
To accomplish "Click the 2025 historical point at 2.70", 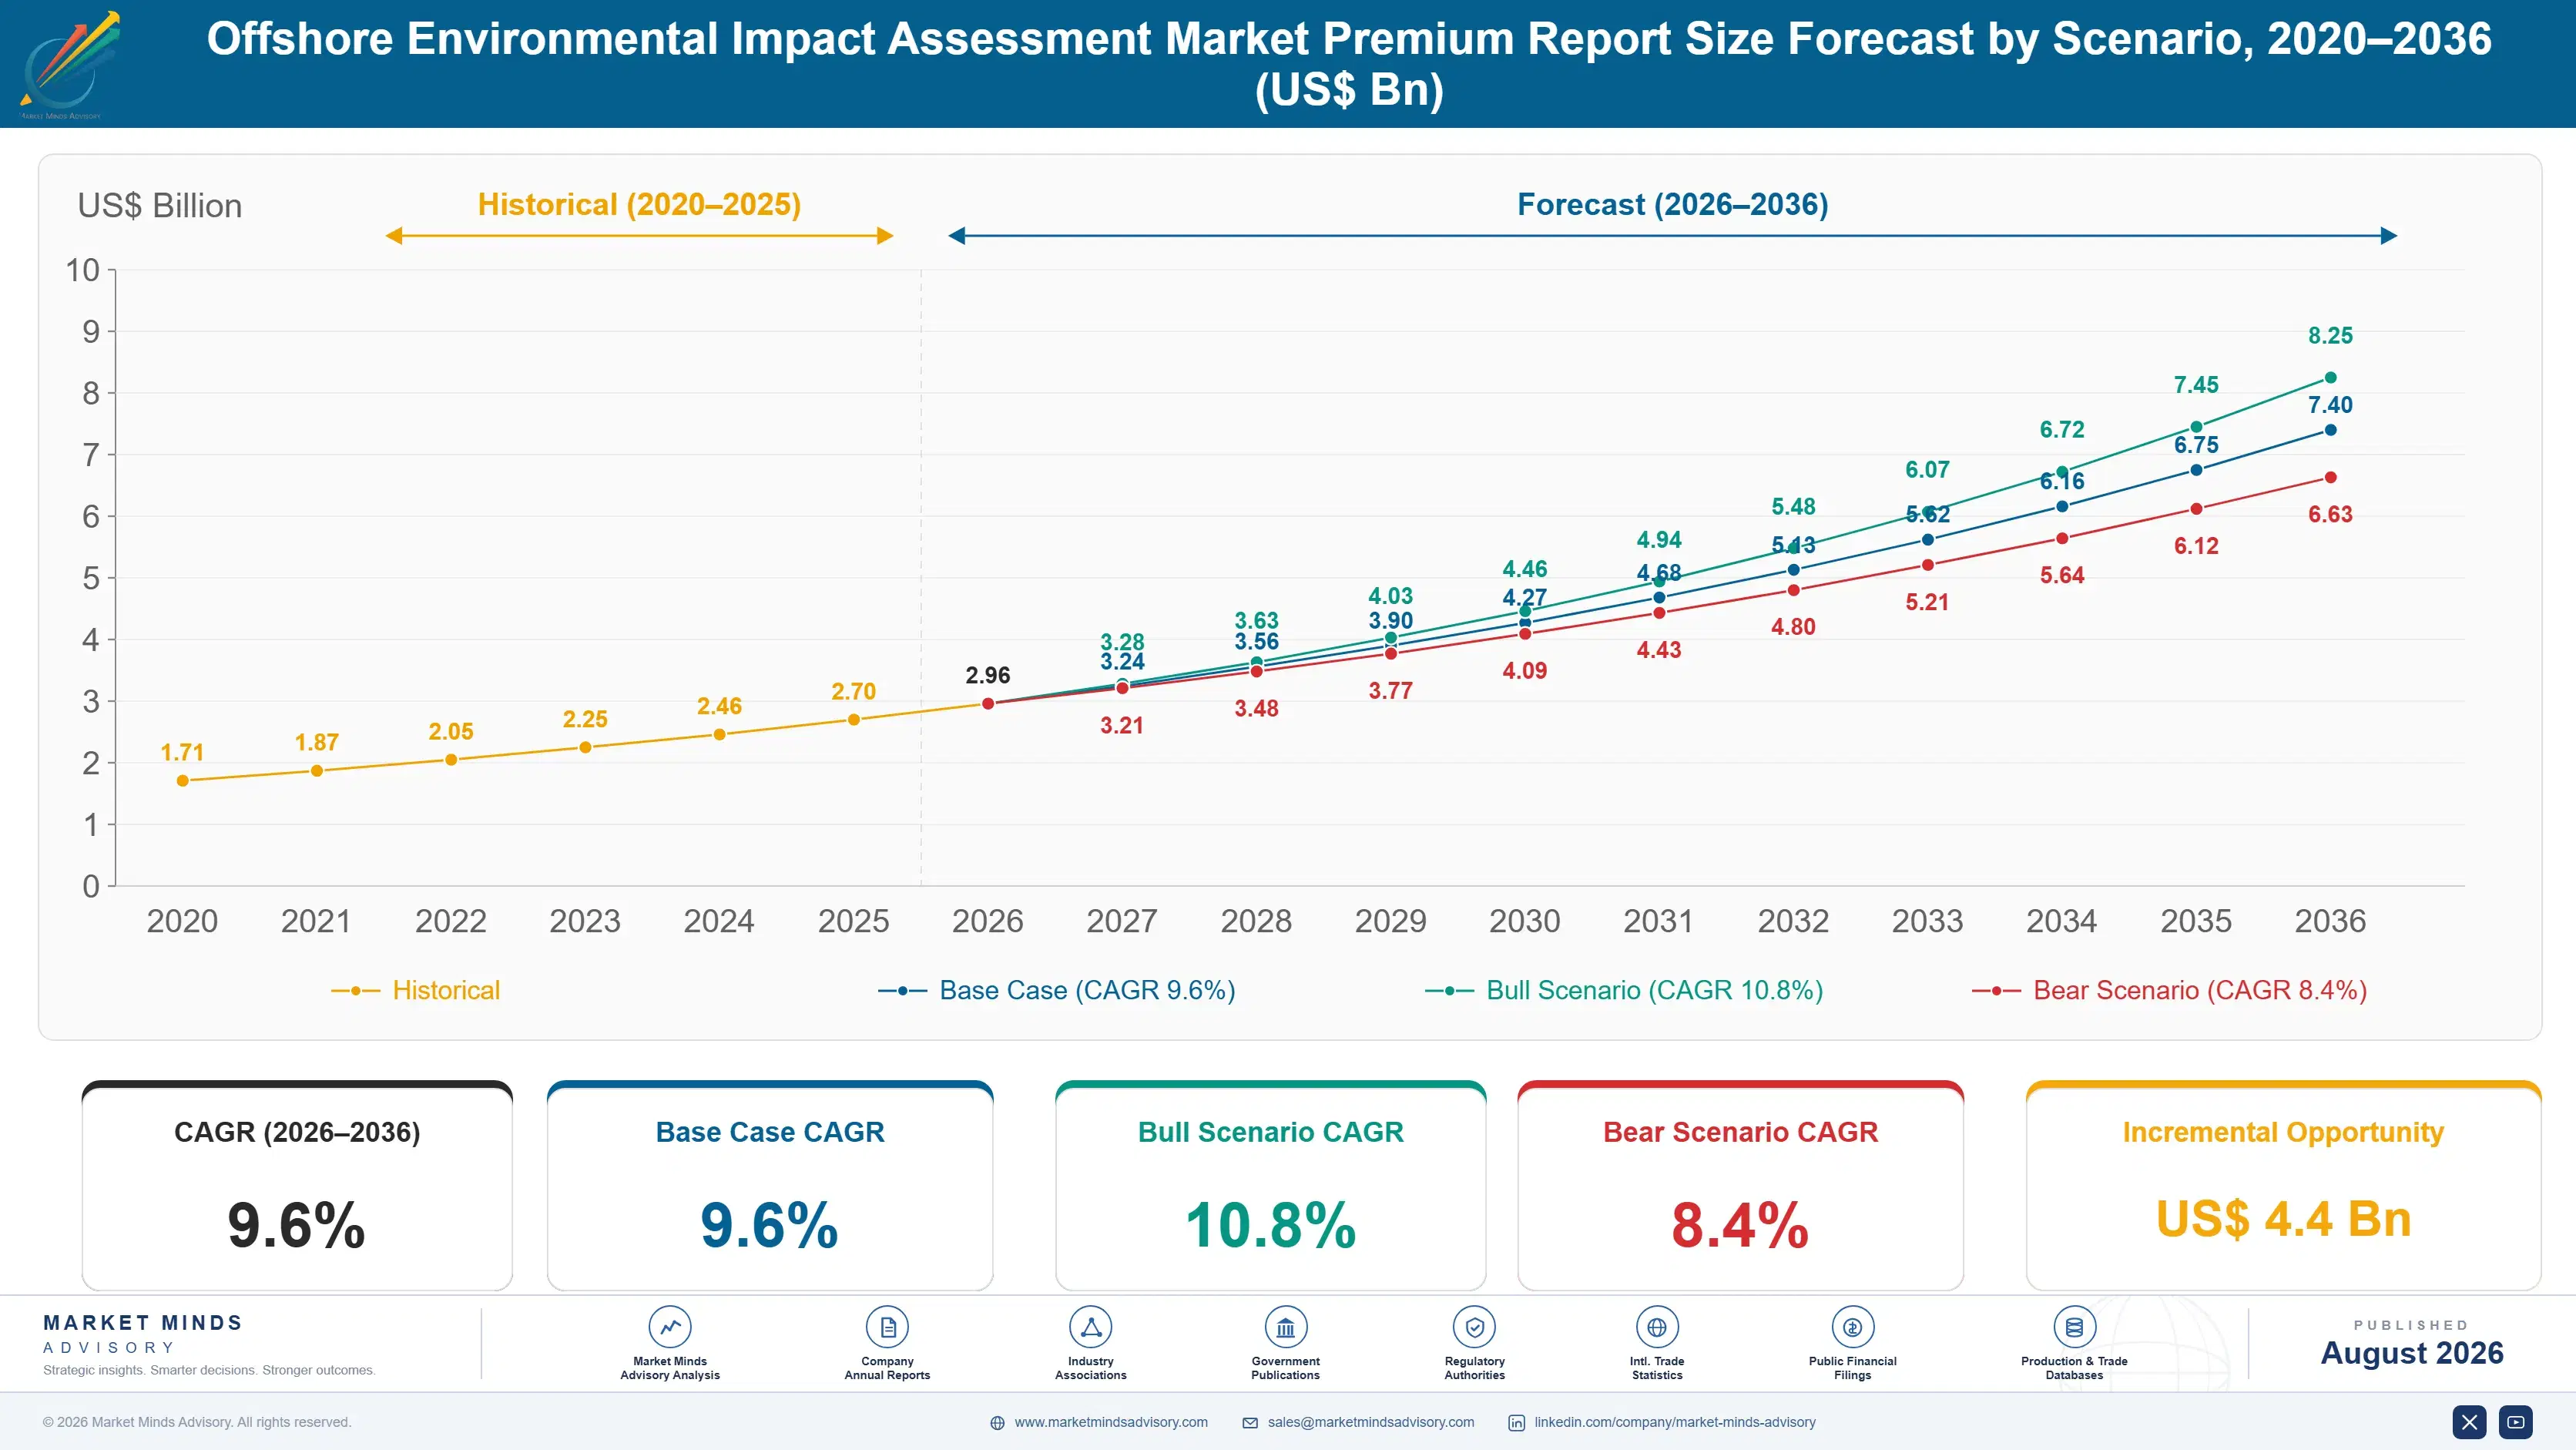I will (x=854, y=720).
